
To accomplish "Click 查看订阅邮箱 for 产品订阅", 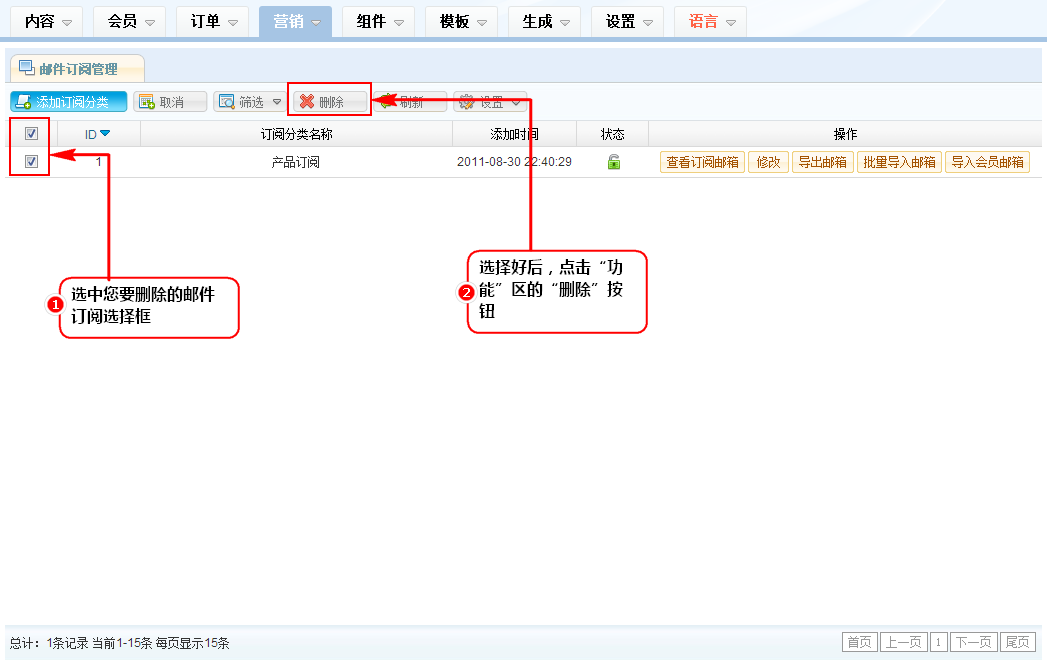I will coord(702,162).
